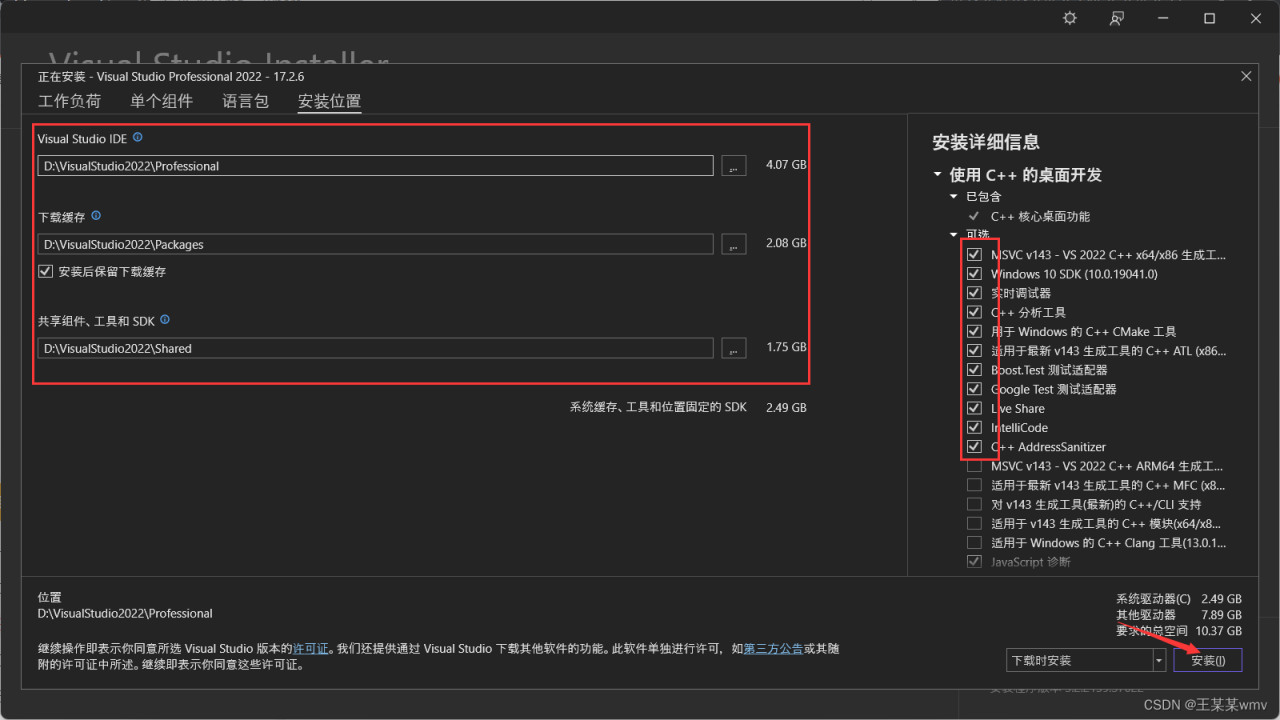
Task: Switch to the 工作负荷 tab
Action: [x=70, y=101]
